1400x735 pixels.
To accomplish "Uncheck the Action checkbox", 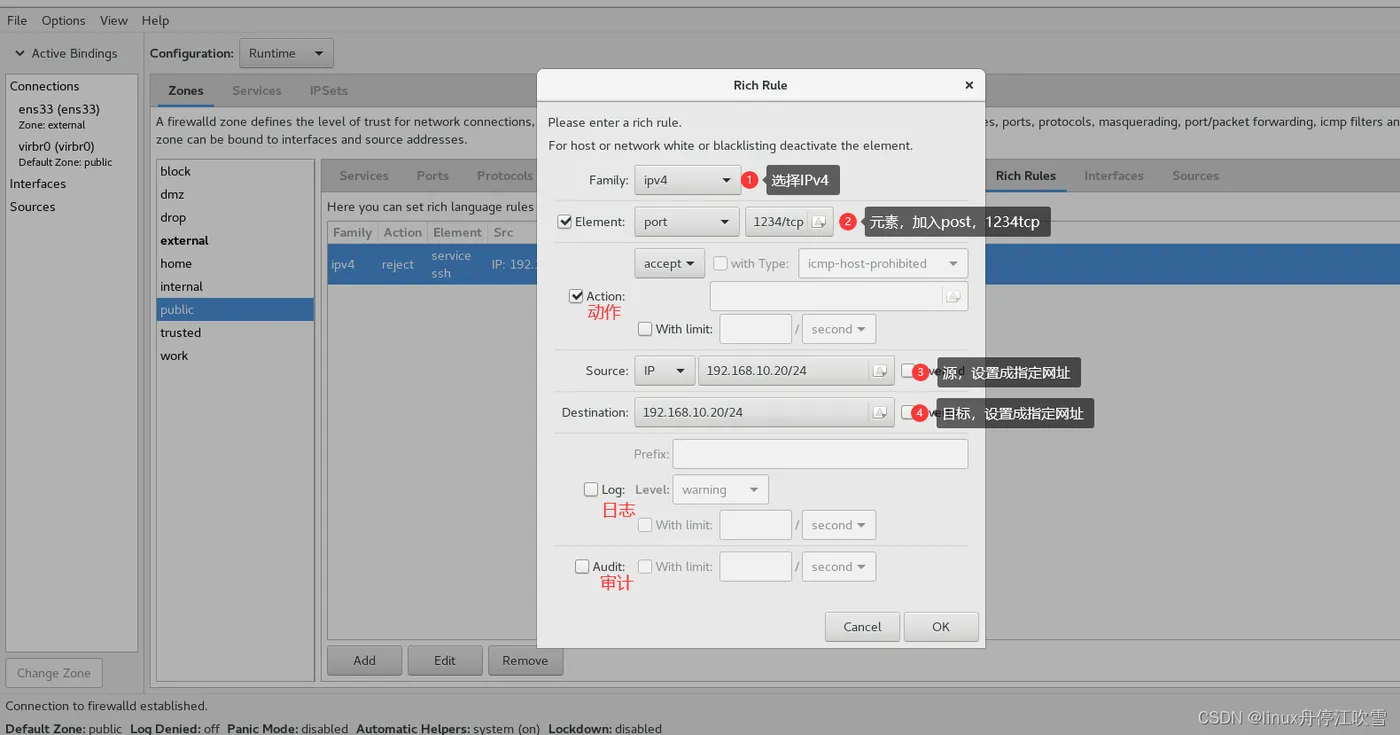I will pyautogui.click(x=576, y=296).
